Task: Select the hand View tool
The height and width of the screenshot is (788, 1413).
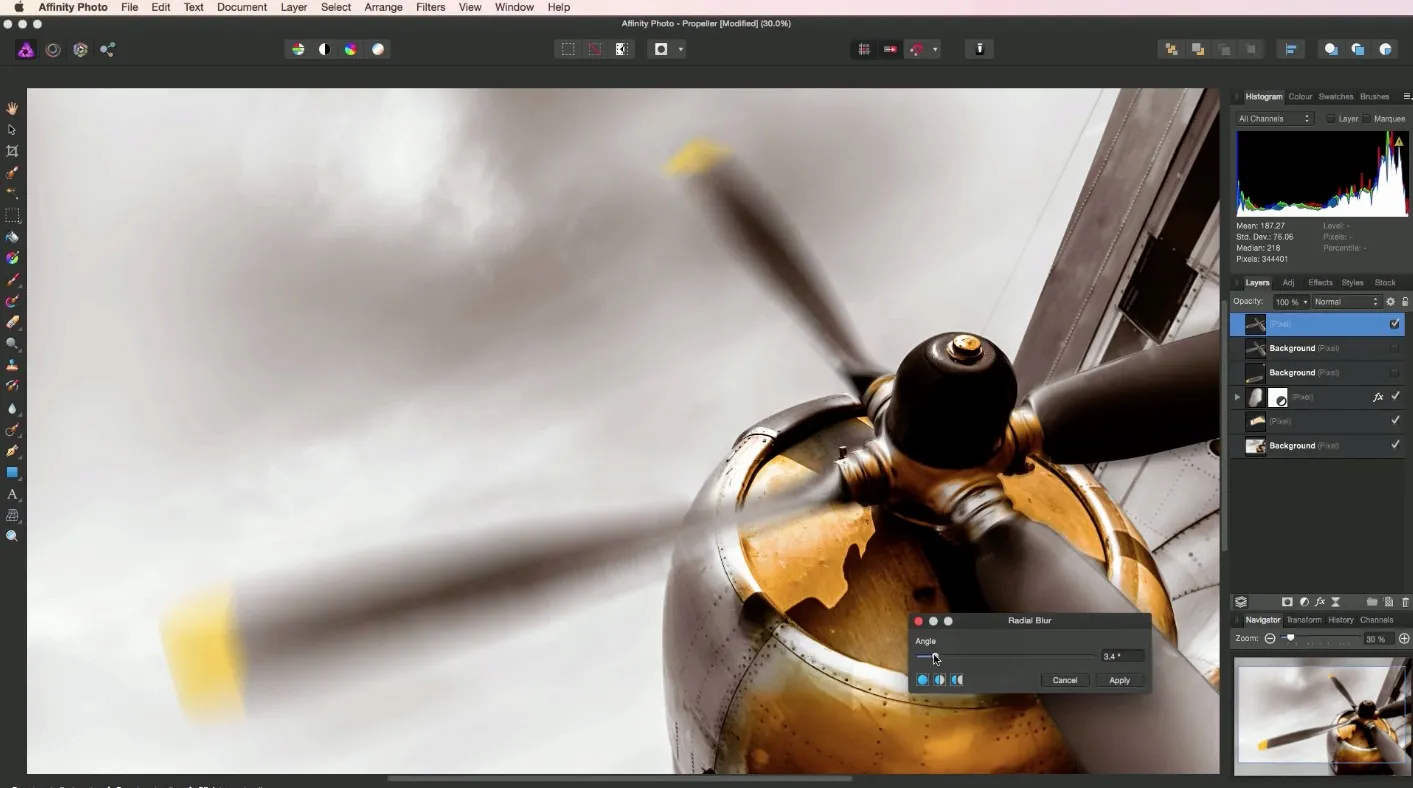Action: click(x=12, y=108)
